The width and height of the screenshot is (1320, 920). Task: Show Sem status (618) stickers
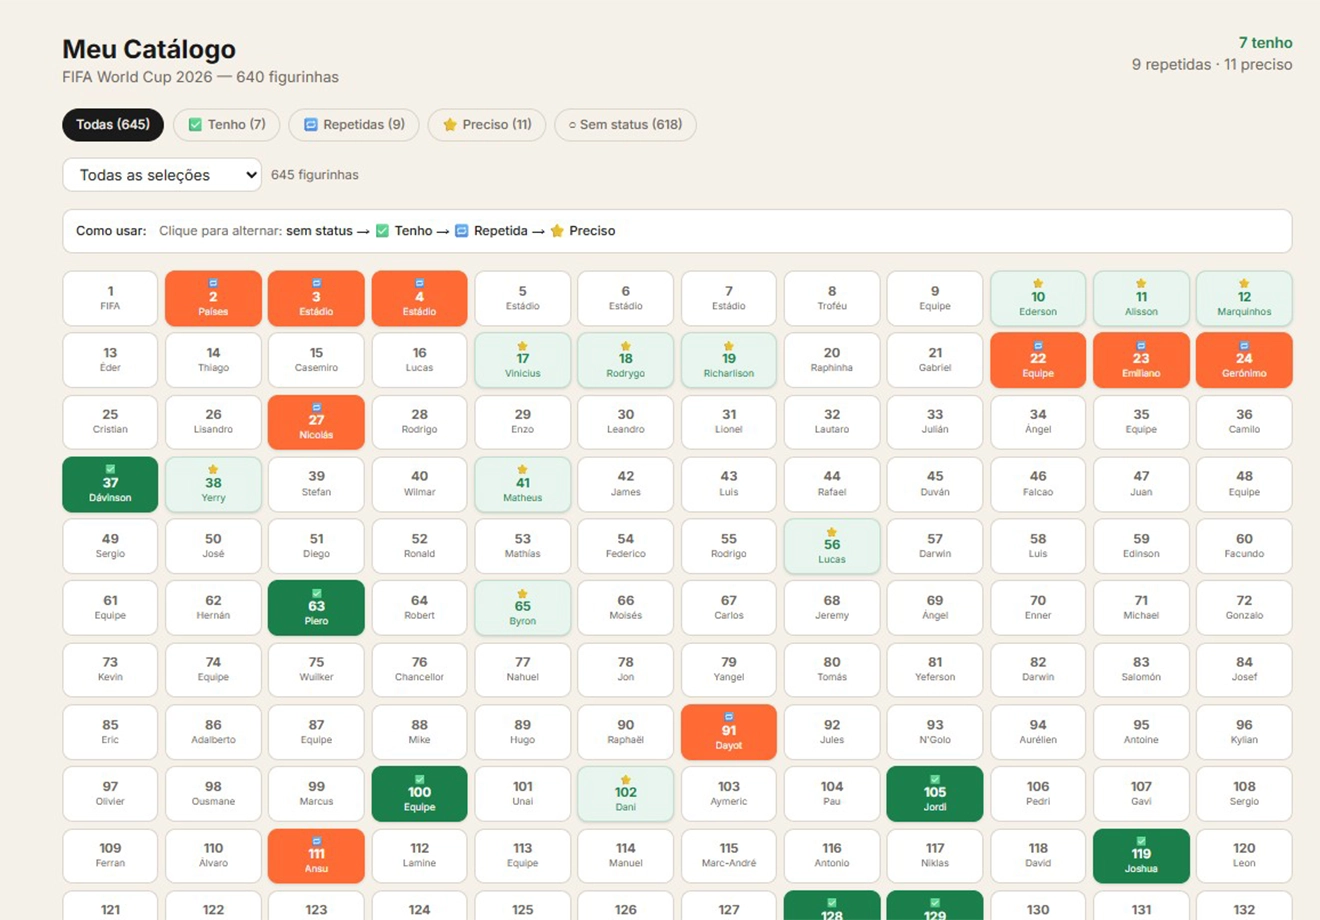[x=625, y=125]
